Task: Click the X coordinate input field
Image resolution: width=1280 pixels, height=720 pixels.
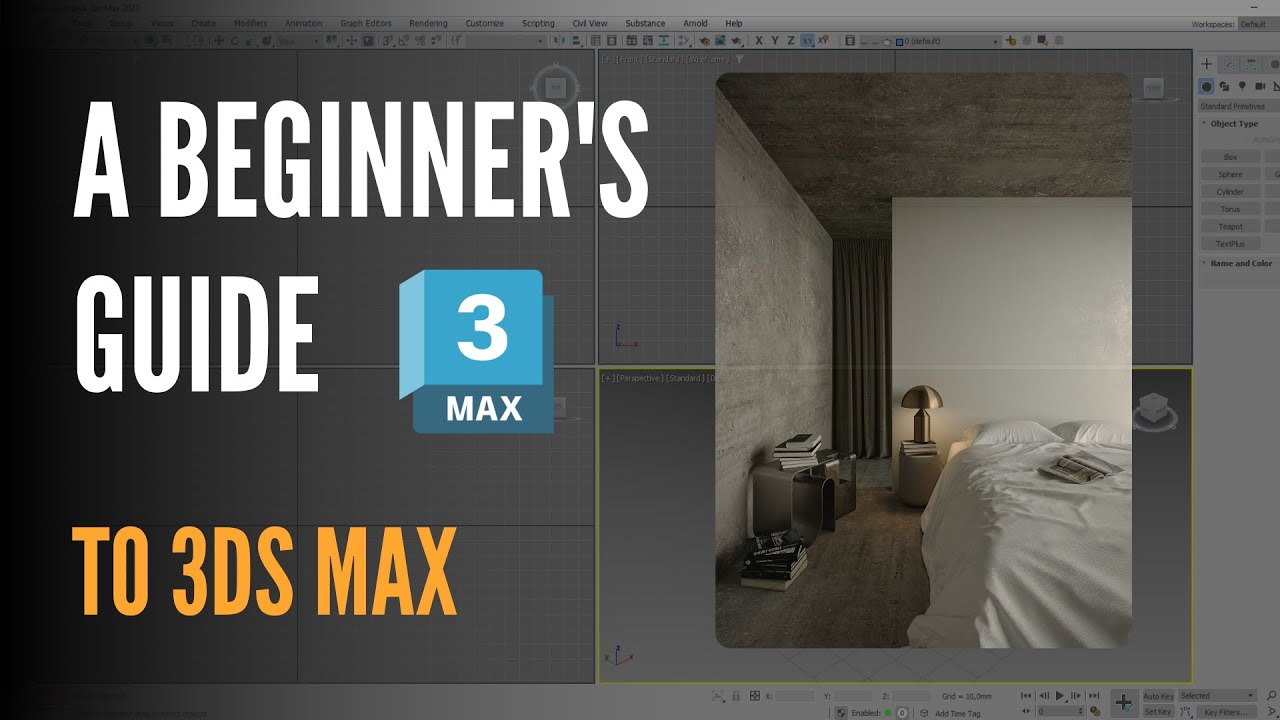Action: (795, 696)
